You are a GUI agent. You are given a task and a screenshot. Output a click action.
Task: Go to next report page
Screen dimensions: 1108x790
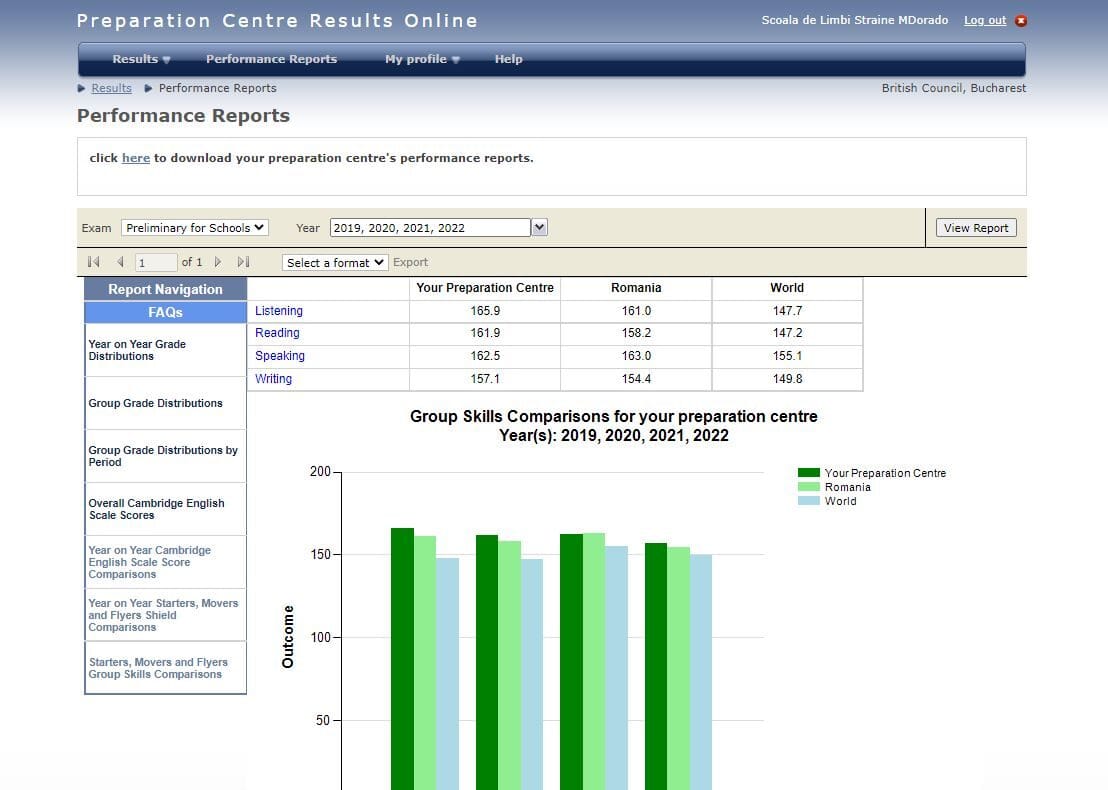pos(218,262)
